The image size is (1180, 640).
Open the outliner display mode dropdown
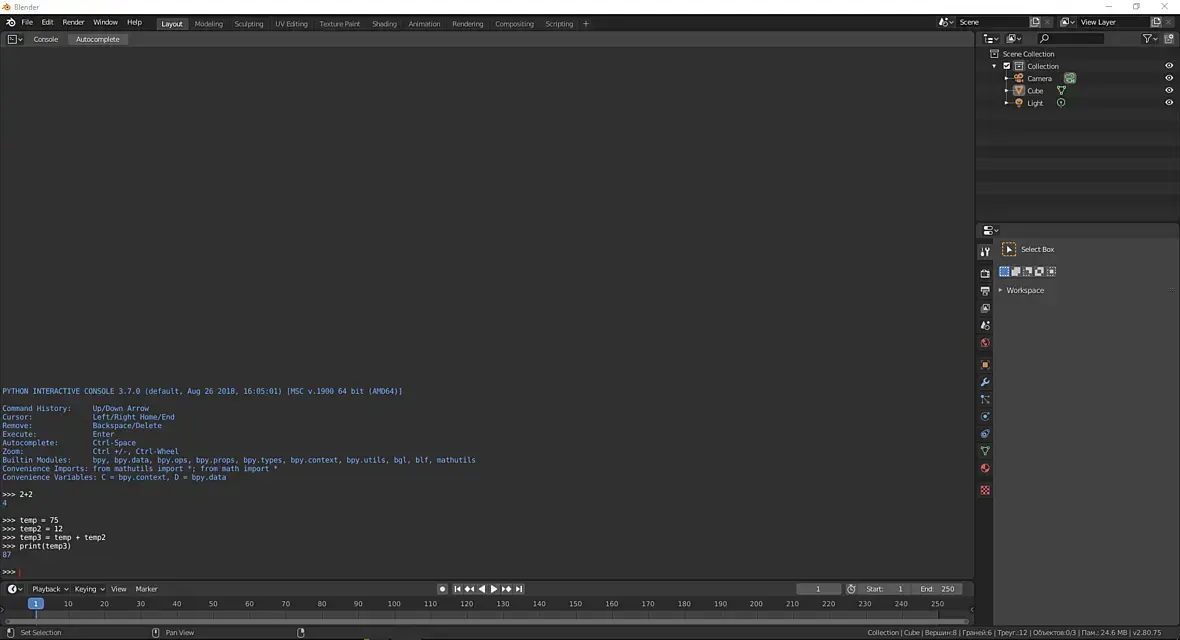pyautogui.click(x=1014, y=38)
